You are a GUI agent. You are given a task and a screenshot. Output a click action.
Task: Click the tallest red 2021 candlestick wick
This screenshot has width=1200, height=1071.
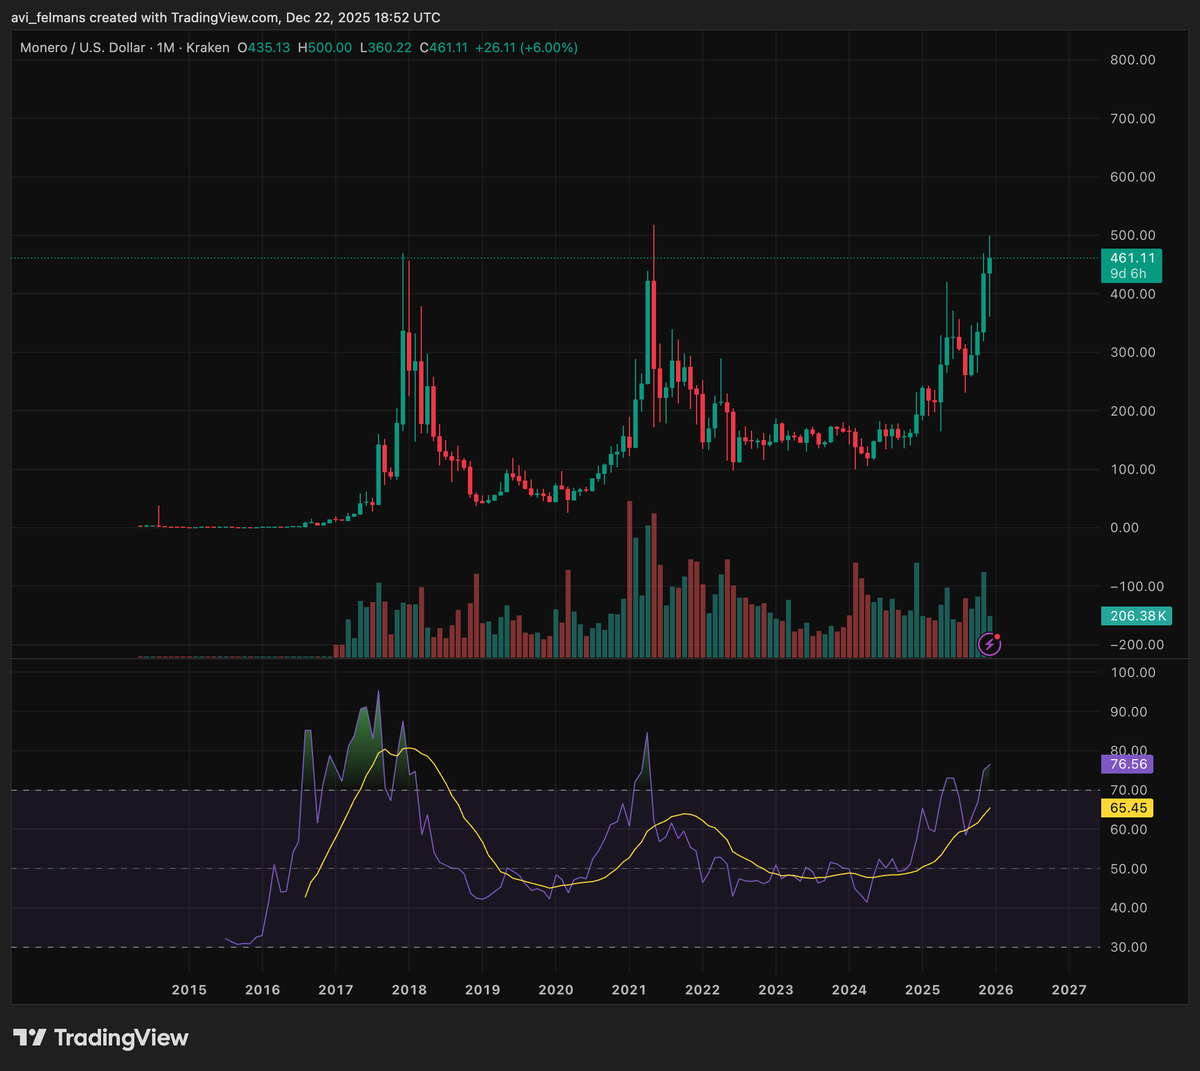pyautogui.click(x=653, y=250)
